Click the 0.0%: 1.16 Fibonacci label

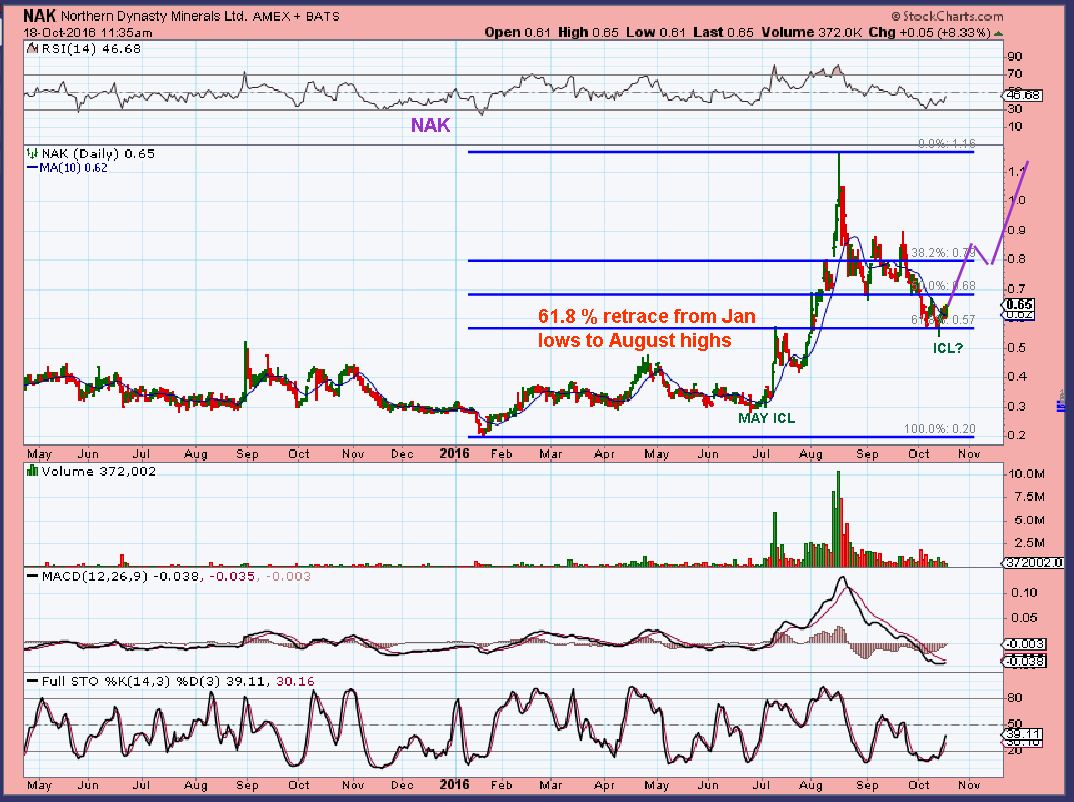coord(947,144)
